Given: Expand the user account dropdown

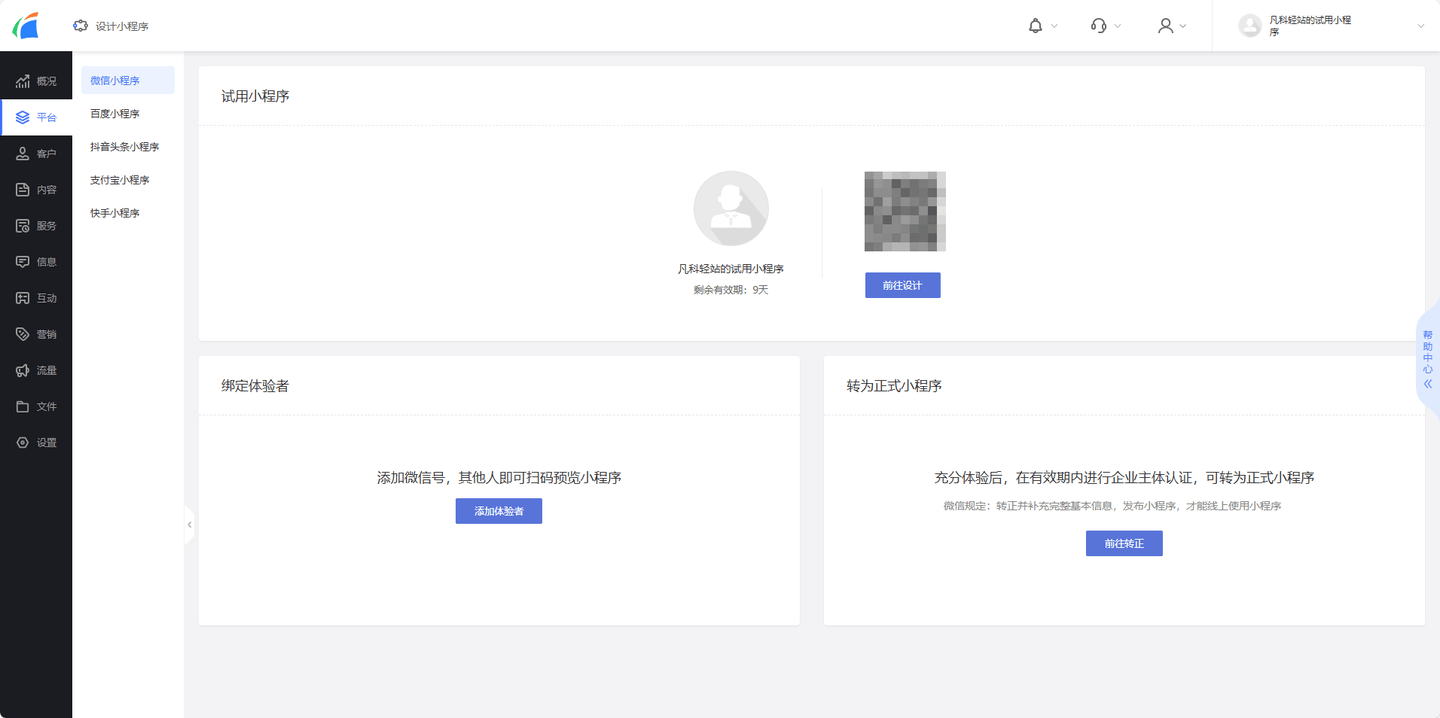Looking at the screenshot, I should coord(1171,26).
